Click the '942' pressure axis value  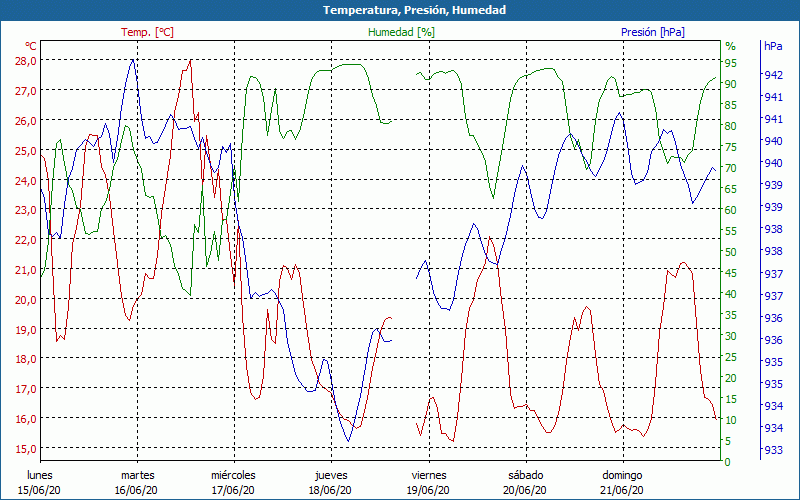click(773, 75)
